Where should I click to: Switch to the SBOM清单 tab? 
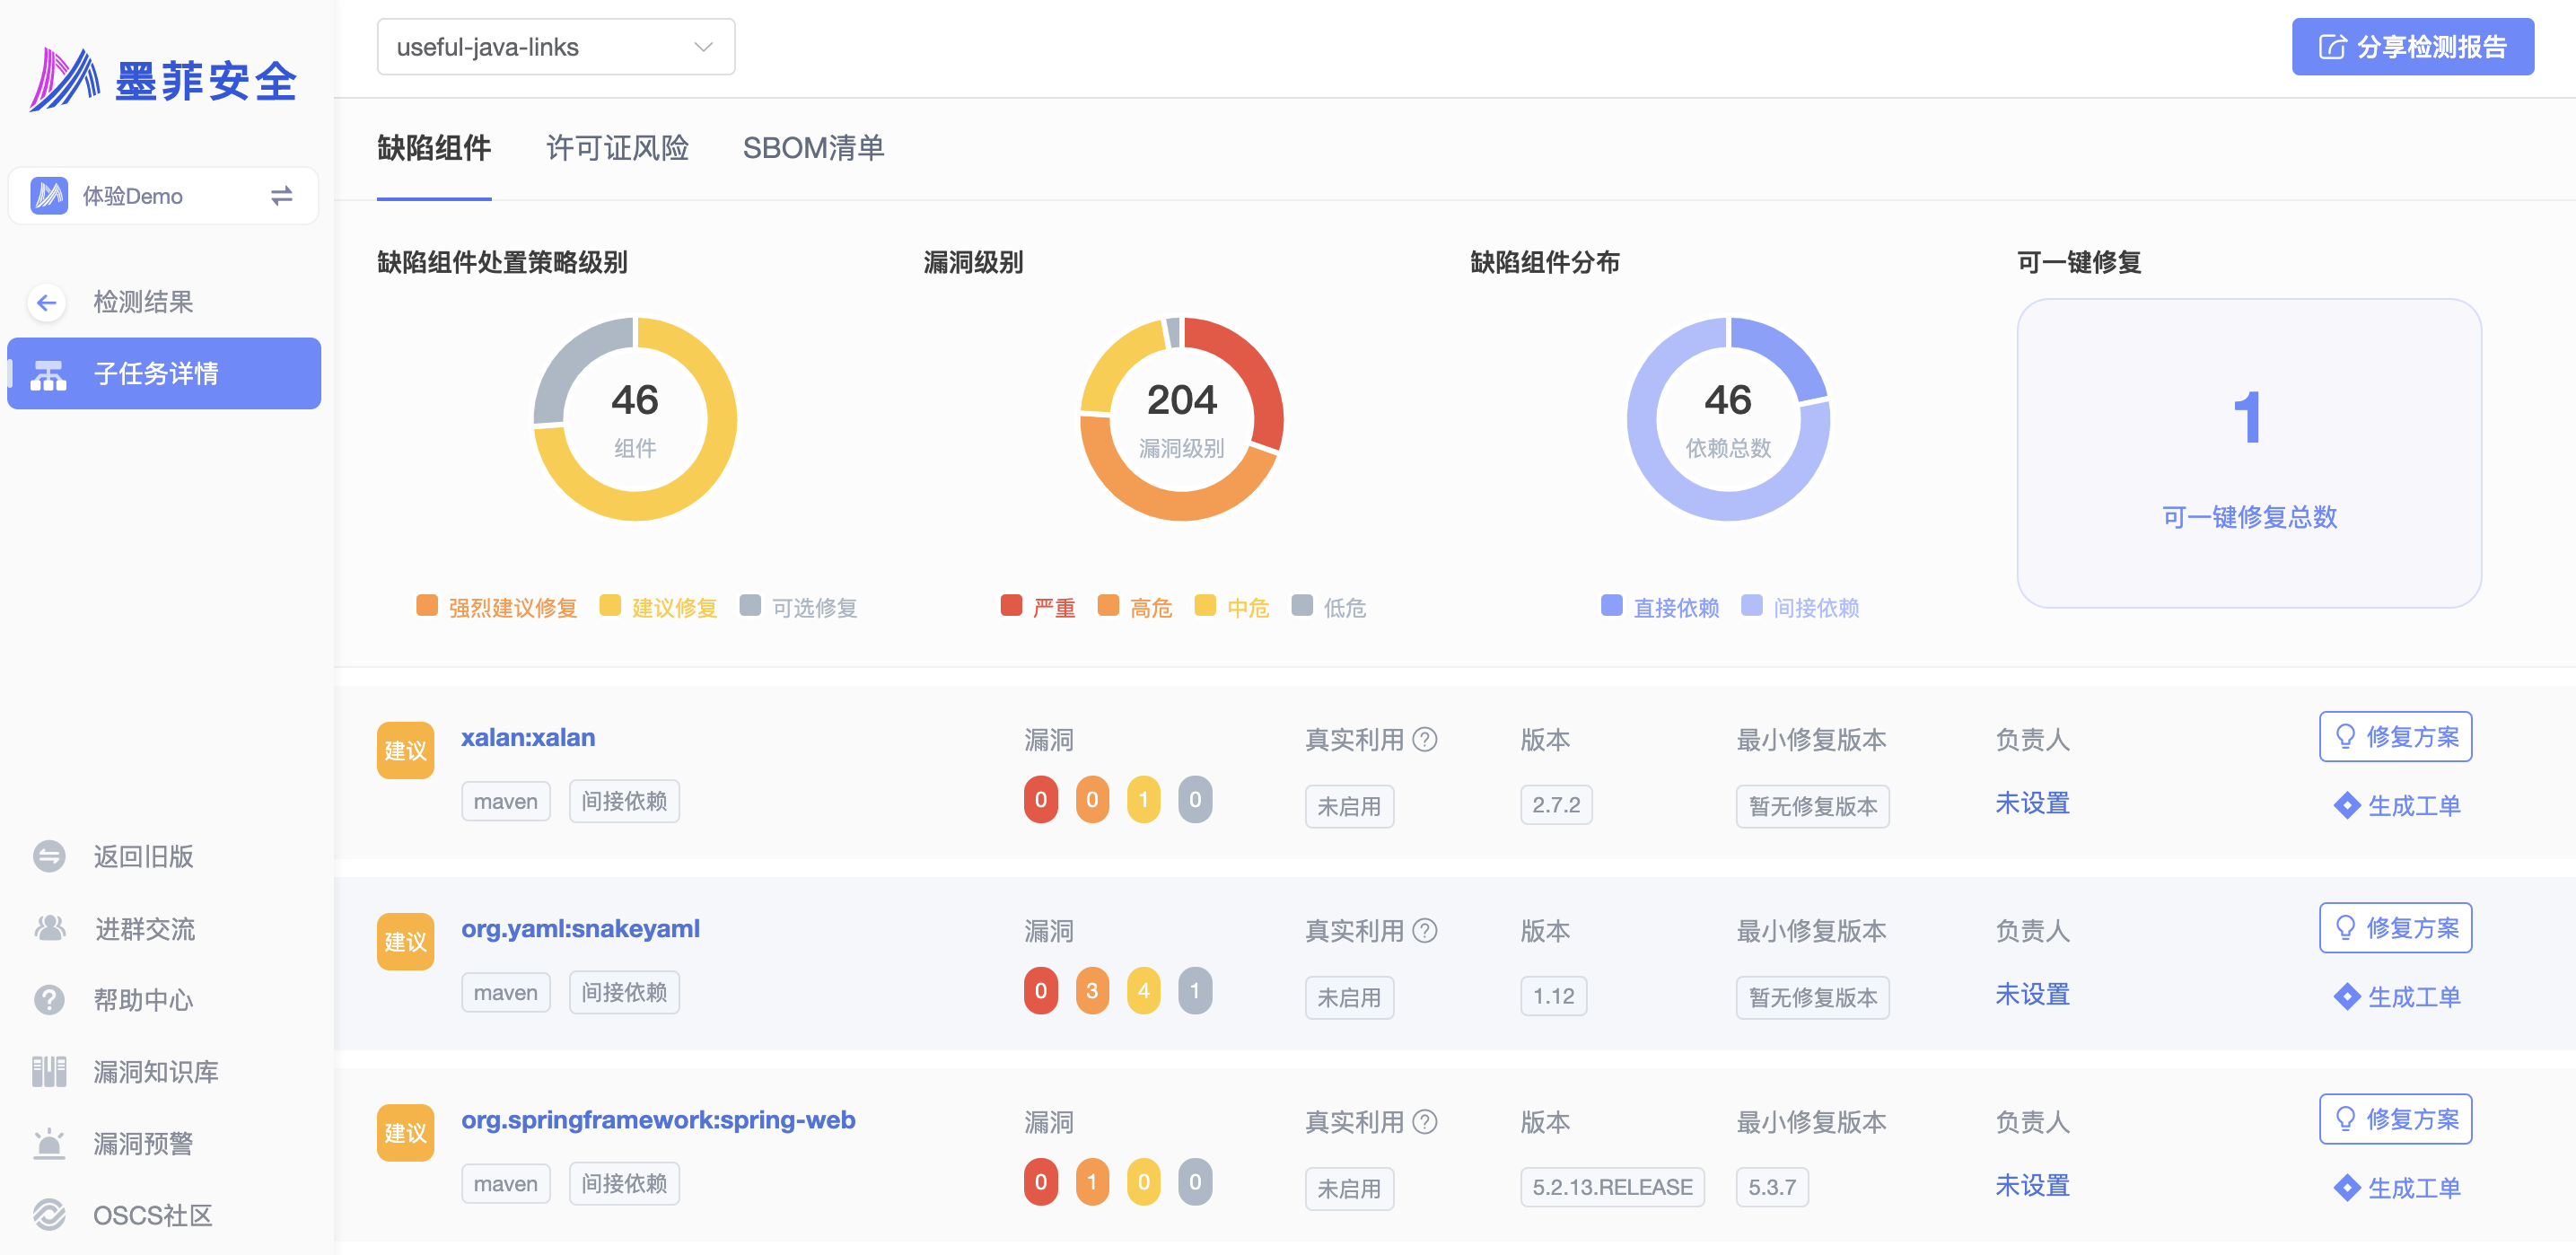click(x=813, y=148)
